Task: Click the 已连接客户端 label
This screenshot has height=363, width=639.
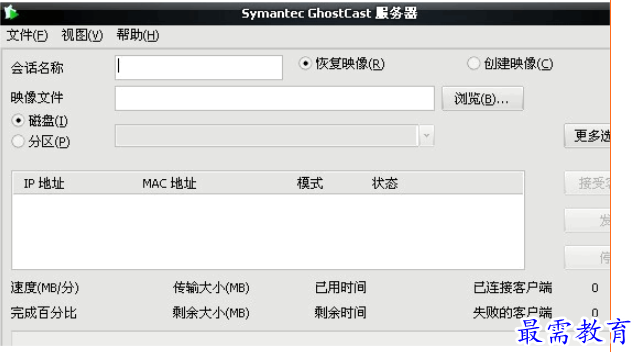Action: coord(513,288)
